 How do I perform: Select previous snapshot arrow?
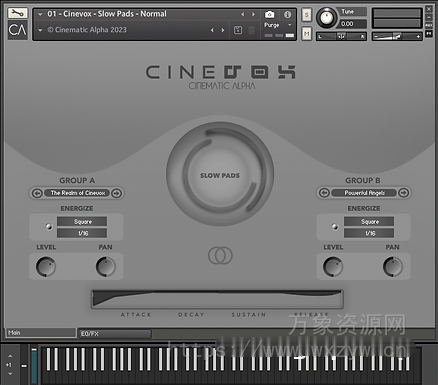click(x=212, y=30)
